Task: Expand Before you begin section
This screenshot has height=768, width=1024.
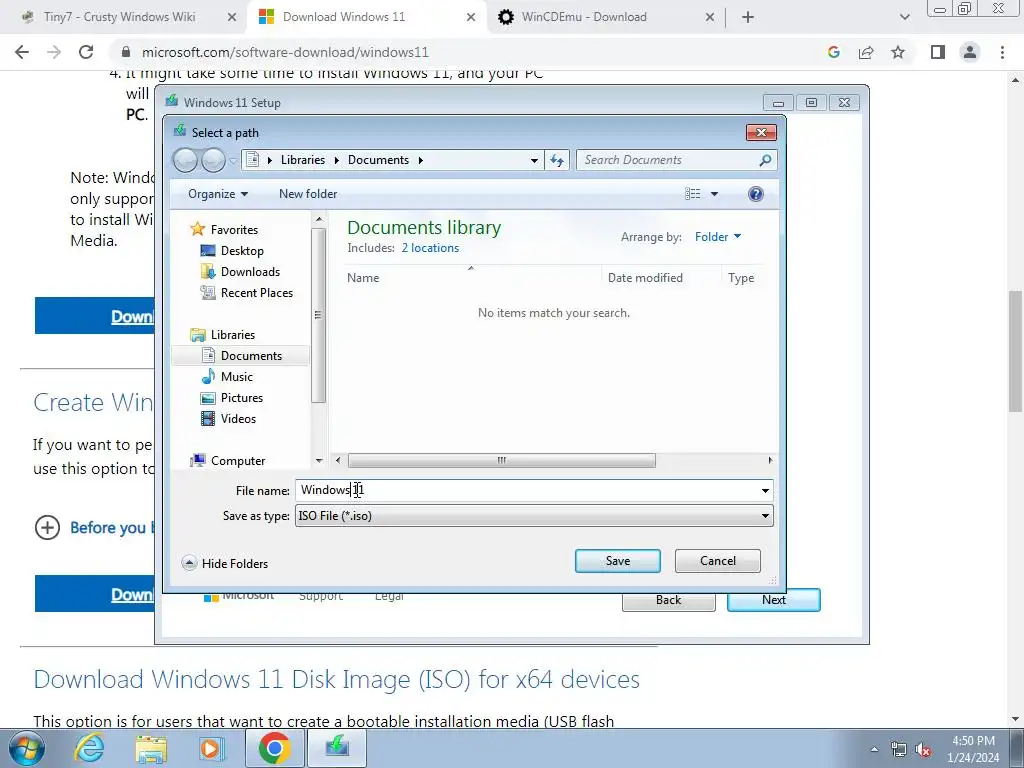Action: pos(47,528)
